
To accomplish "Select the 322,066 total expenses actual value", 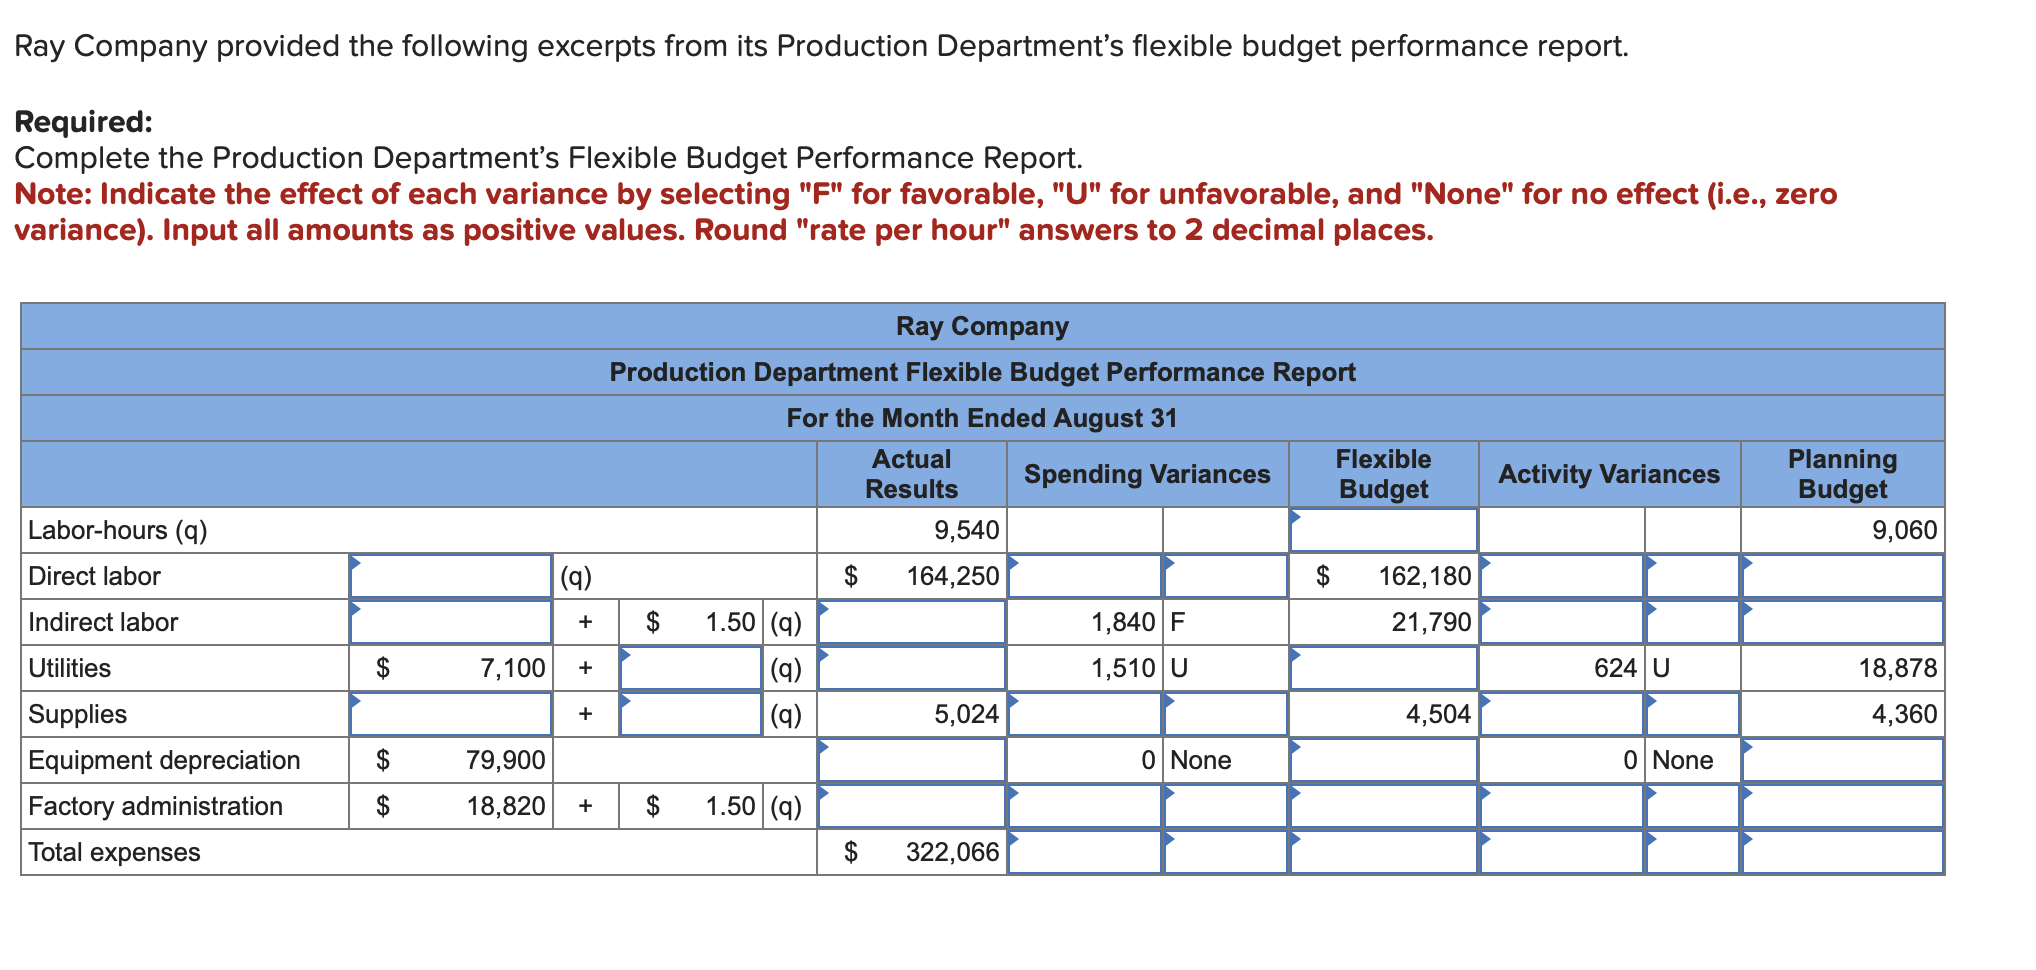I will [952, 852].
